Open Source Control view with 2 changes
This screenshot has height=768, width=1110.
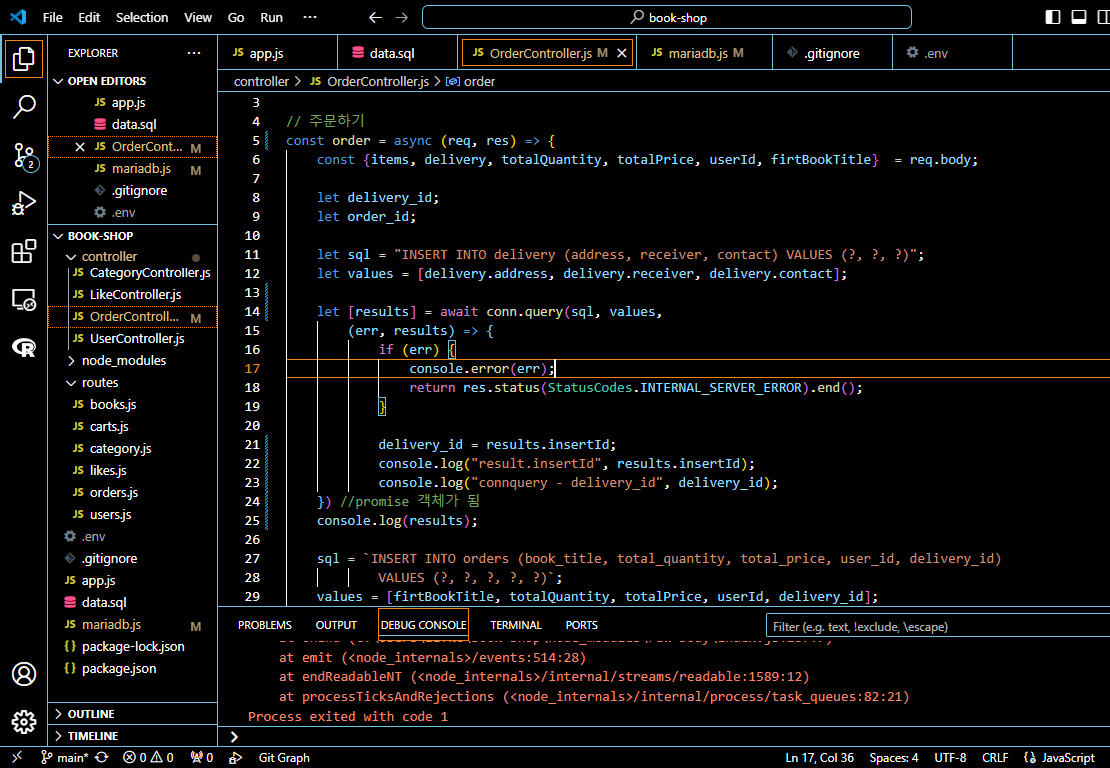click(23, 156)
